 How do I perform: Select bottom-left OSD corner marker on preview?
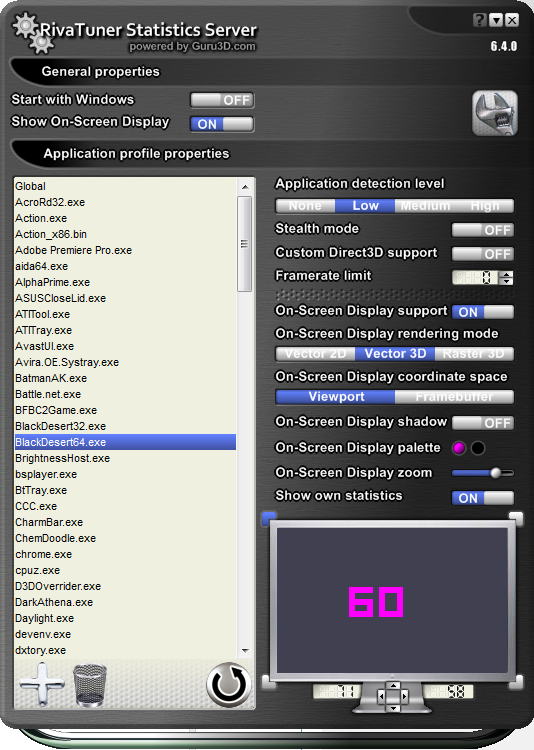coord(269,683)
